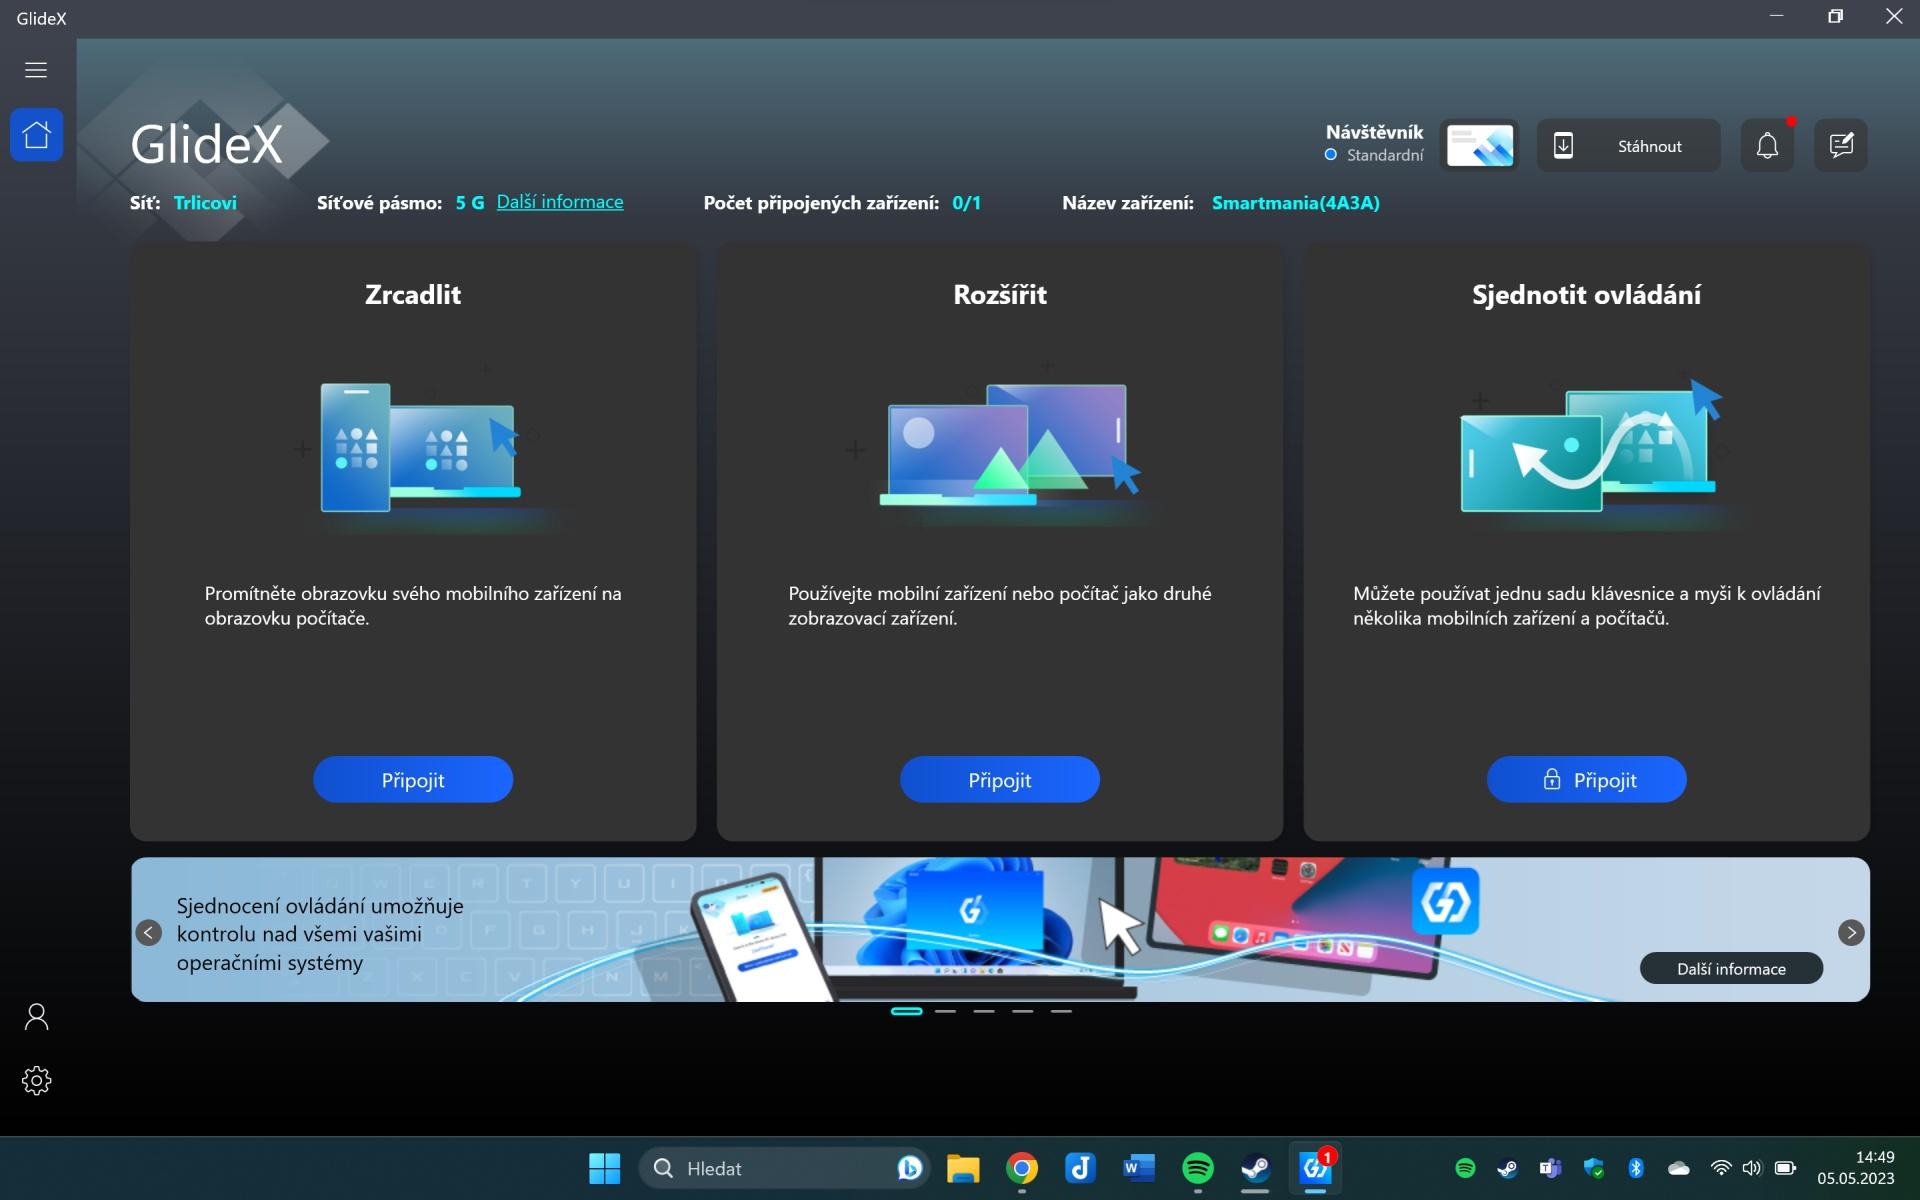Open volume speaker tray icon
This screenshot has height=1200, width=1920.
tap(1752, 1168)
